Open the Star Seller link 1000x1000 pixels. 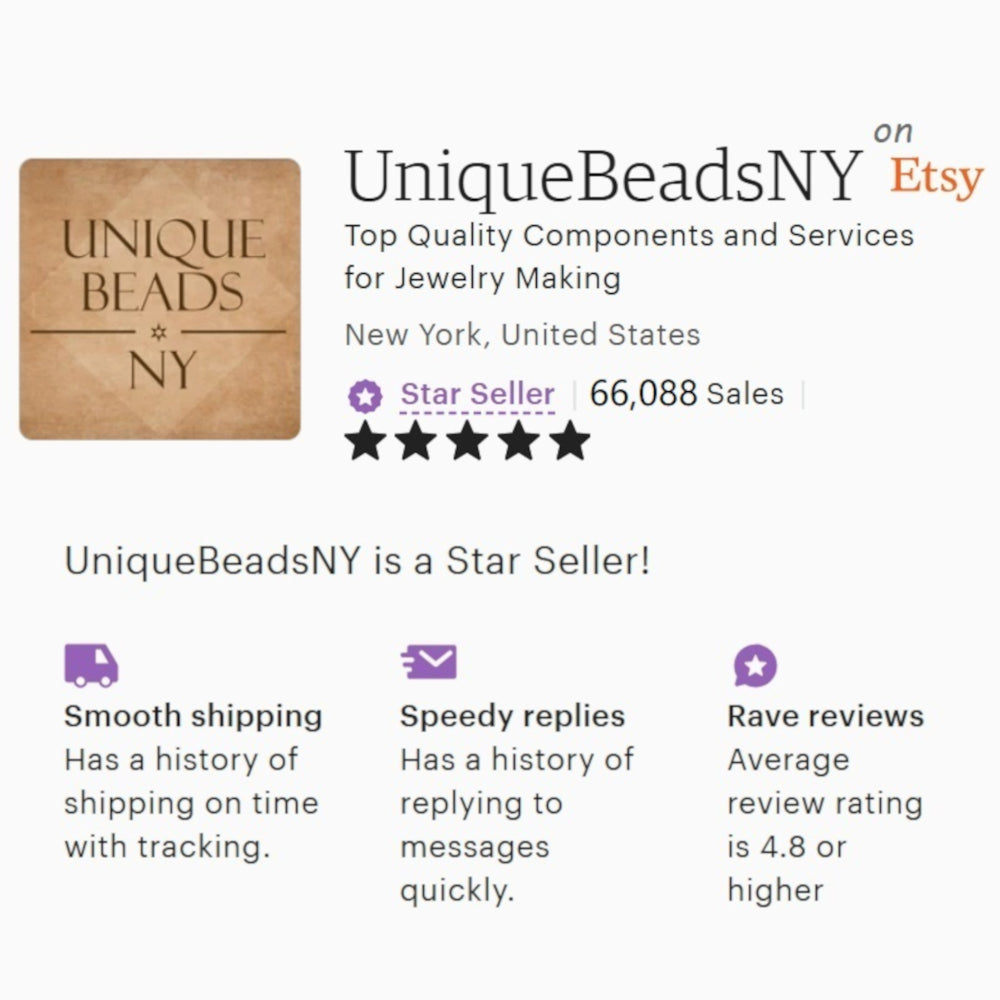pyautogui.click(x=477, y=394)
